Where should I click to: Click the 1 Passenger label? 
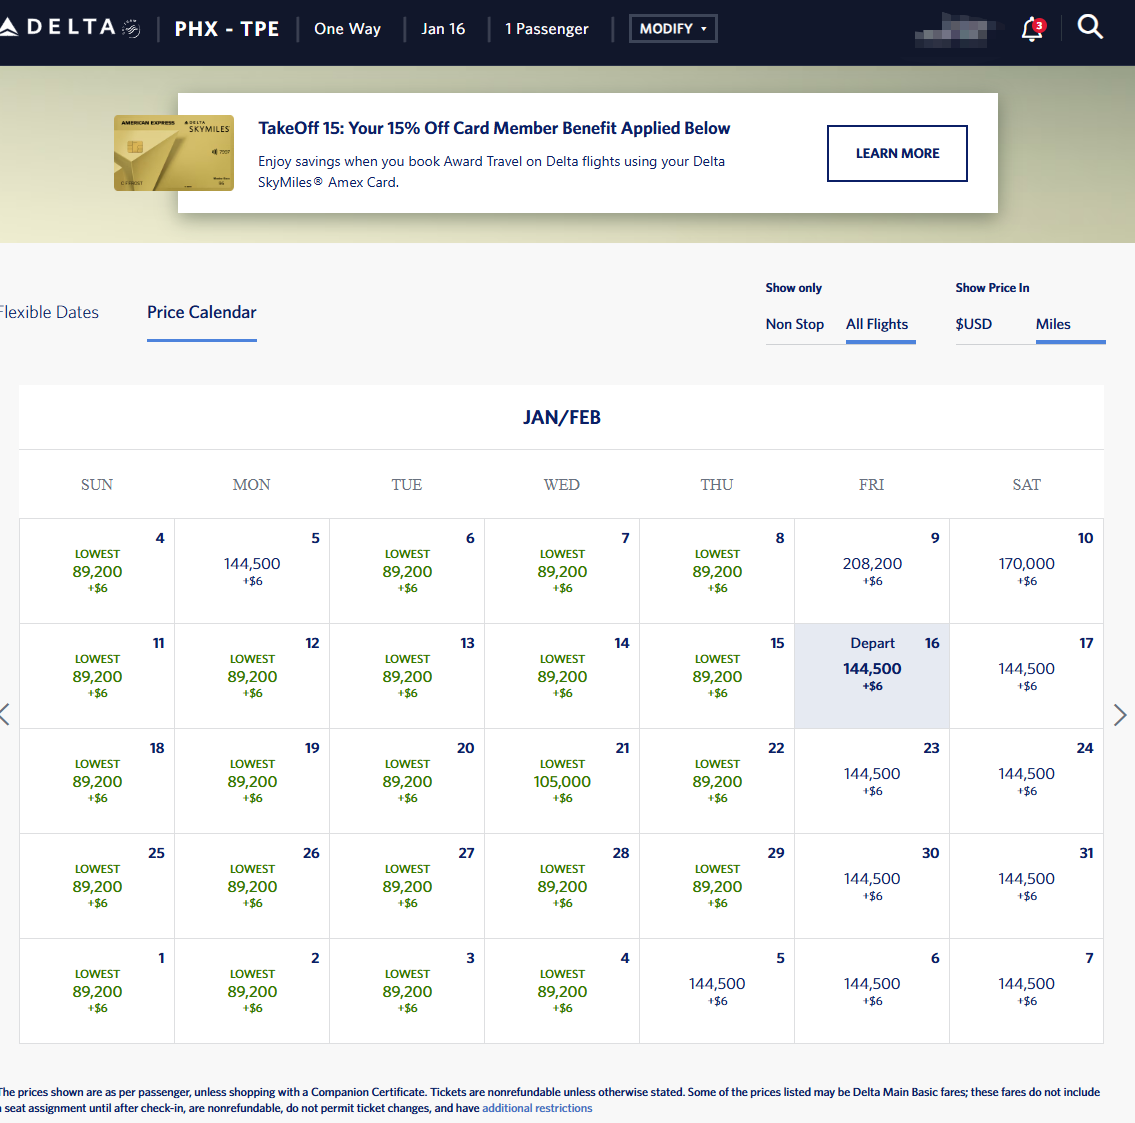[x=547, y=29]
